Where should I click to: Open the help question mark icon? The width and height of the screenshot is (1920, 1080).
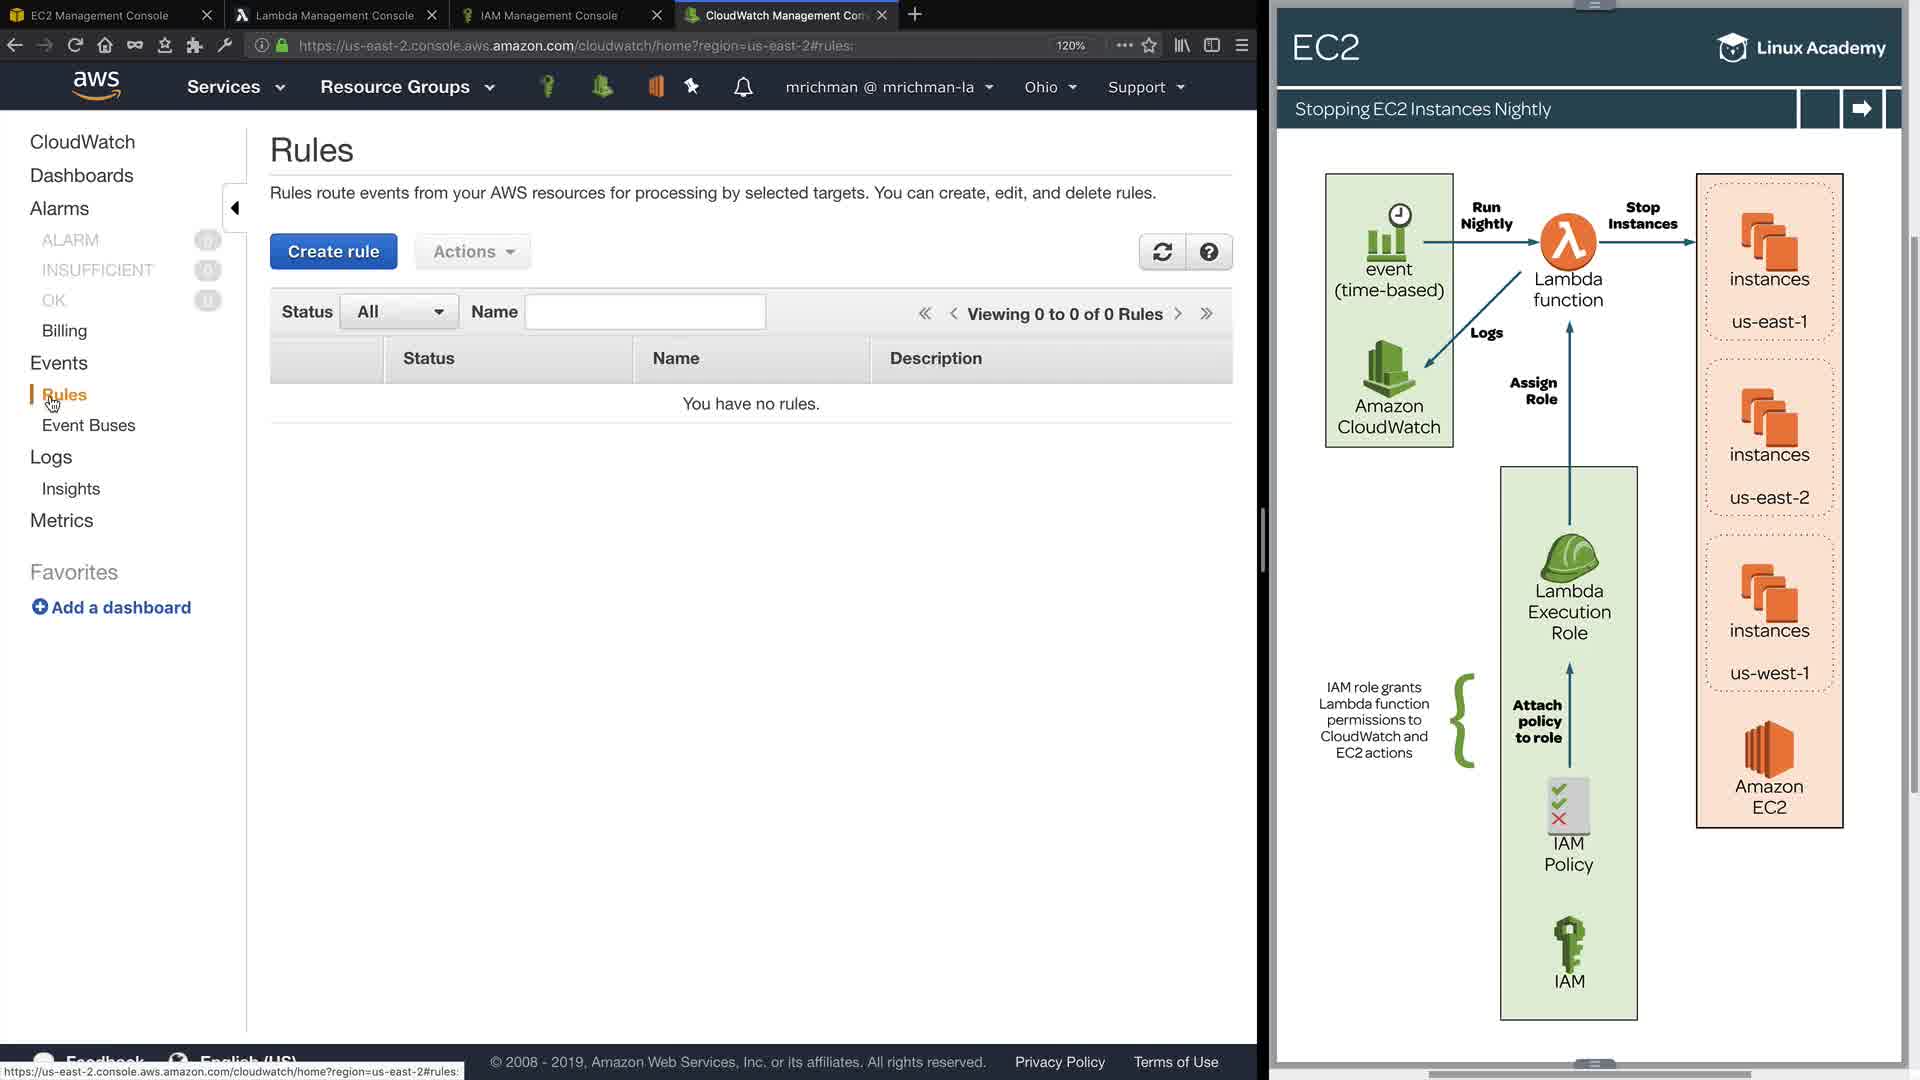coord(1208,252)
